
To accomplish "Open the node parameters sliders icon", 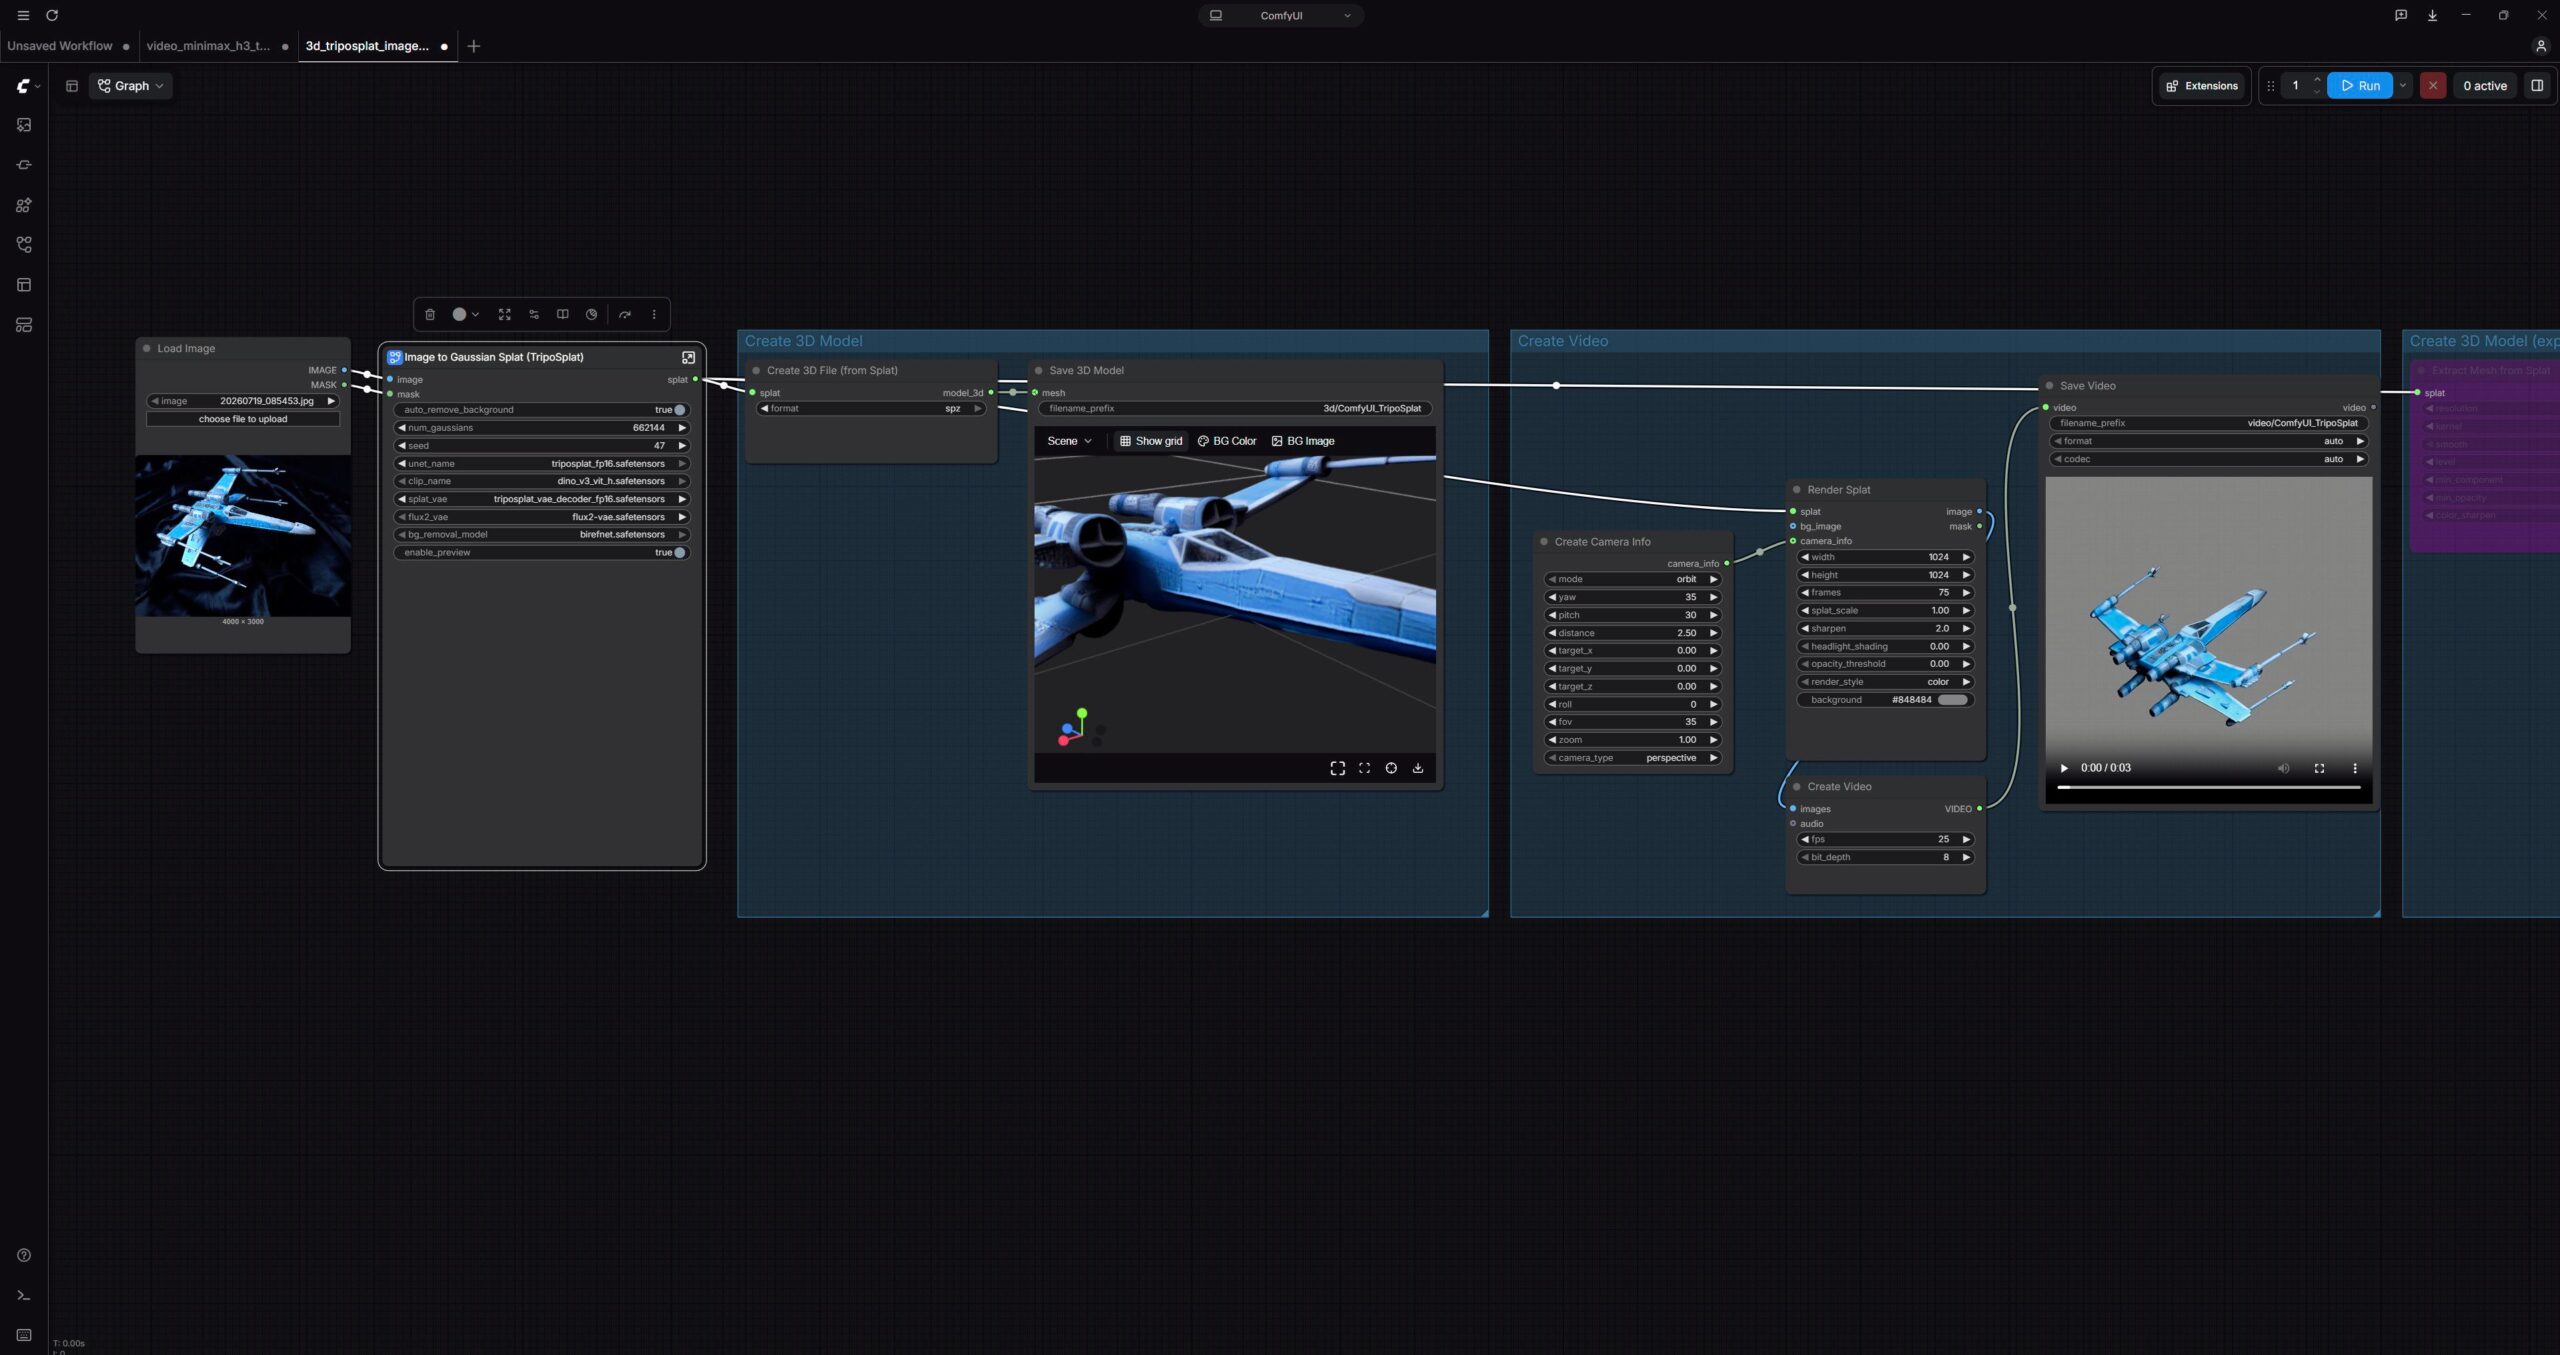I will coord(534,314).
